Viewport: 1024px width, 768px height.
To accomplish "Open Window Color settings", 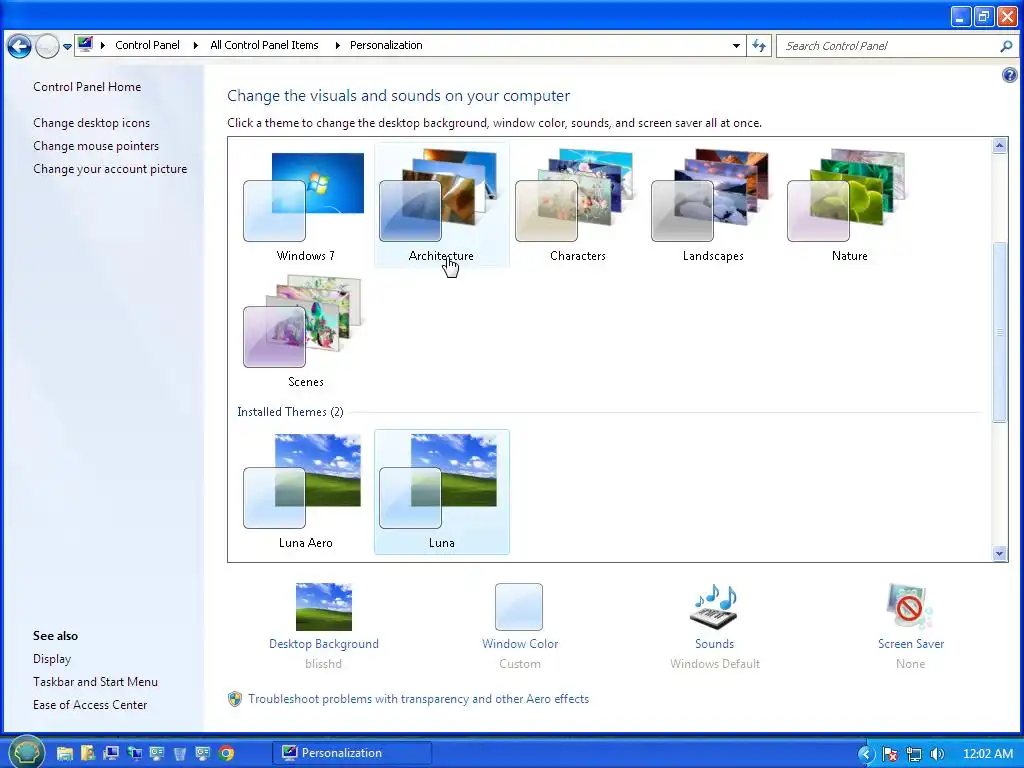I will coord(520,626).
